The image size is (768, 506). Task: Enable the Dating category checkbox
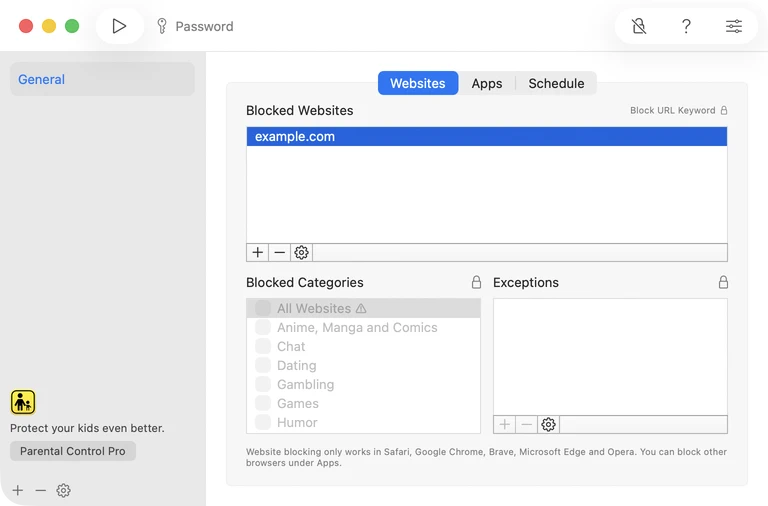tap(263, 366)
